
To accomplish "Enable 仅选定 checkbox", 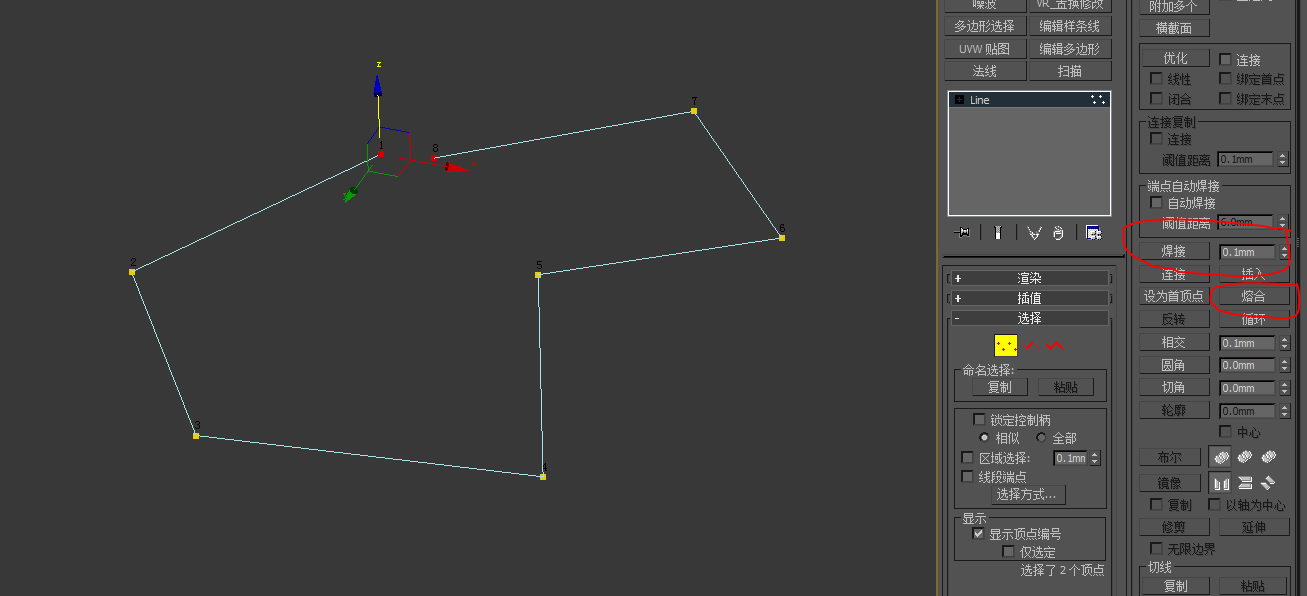I will coord(1008,551).
